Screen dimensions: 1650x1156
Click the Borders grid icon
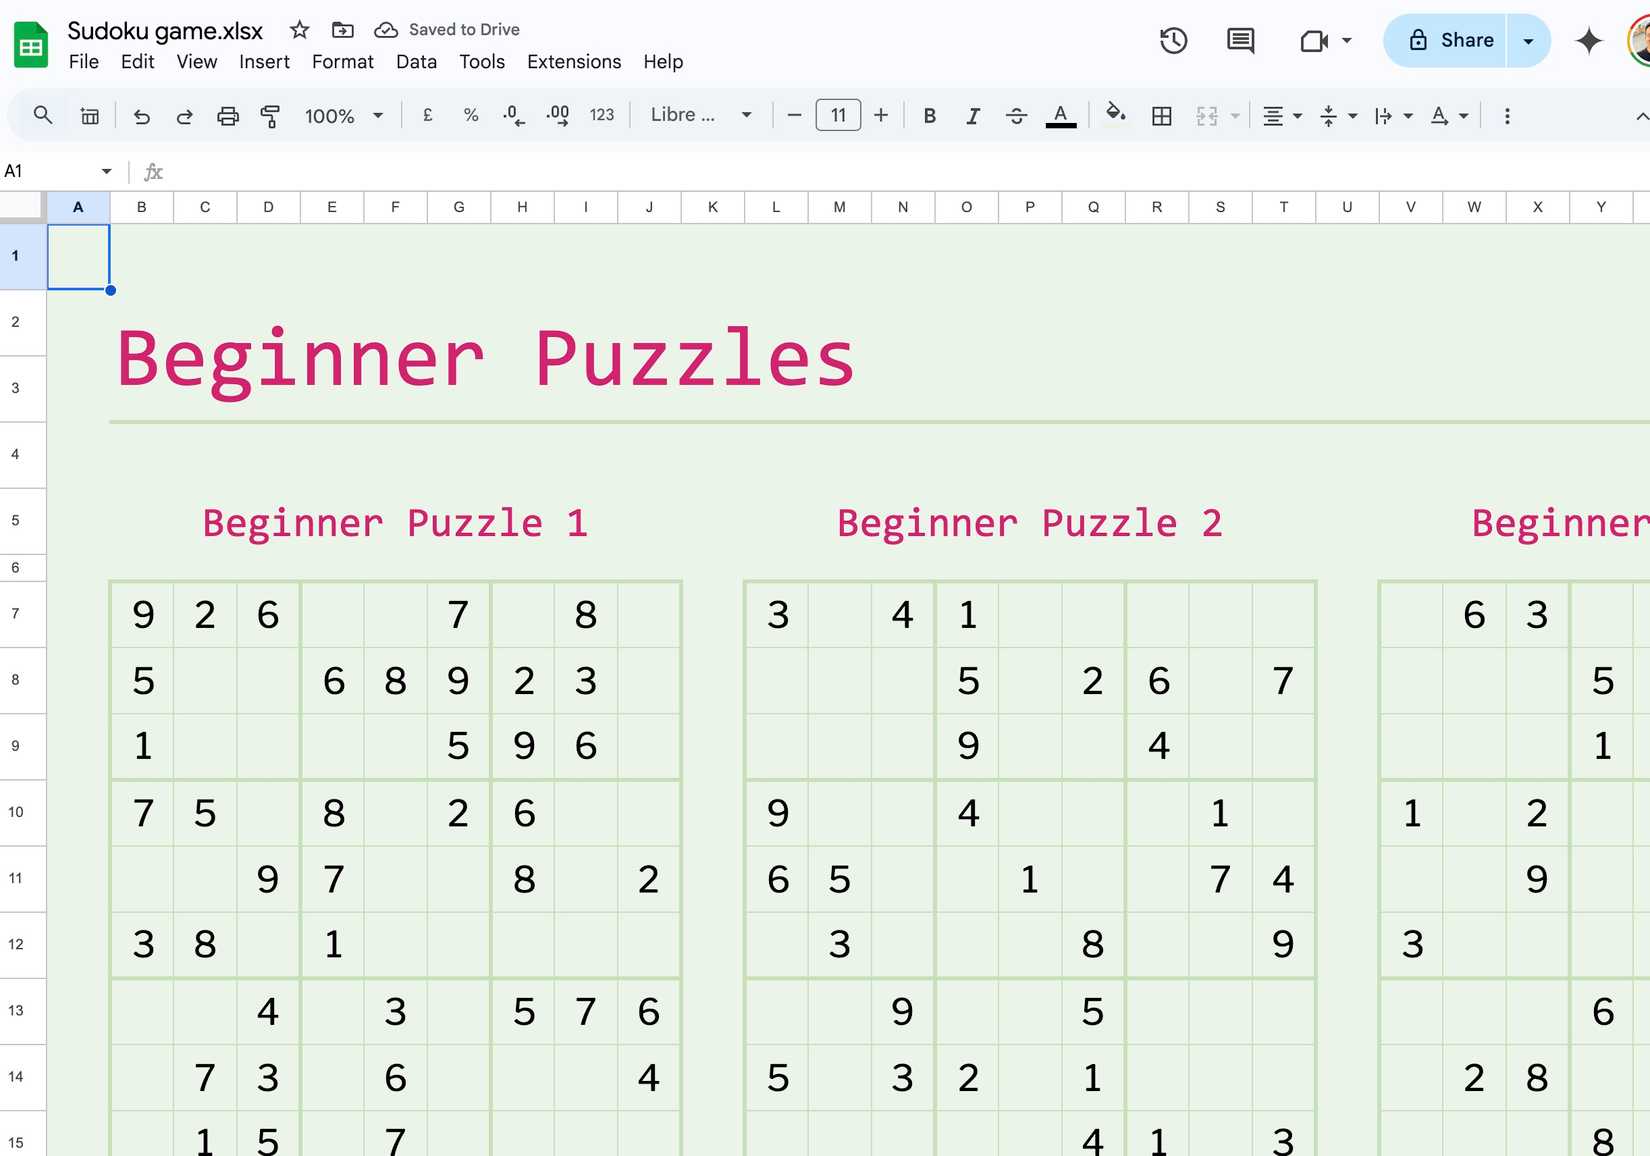tap(1161, 116)
